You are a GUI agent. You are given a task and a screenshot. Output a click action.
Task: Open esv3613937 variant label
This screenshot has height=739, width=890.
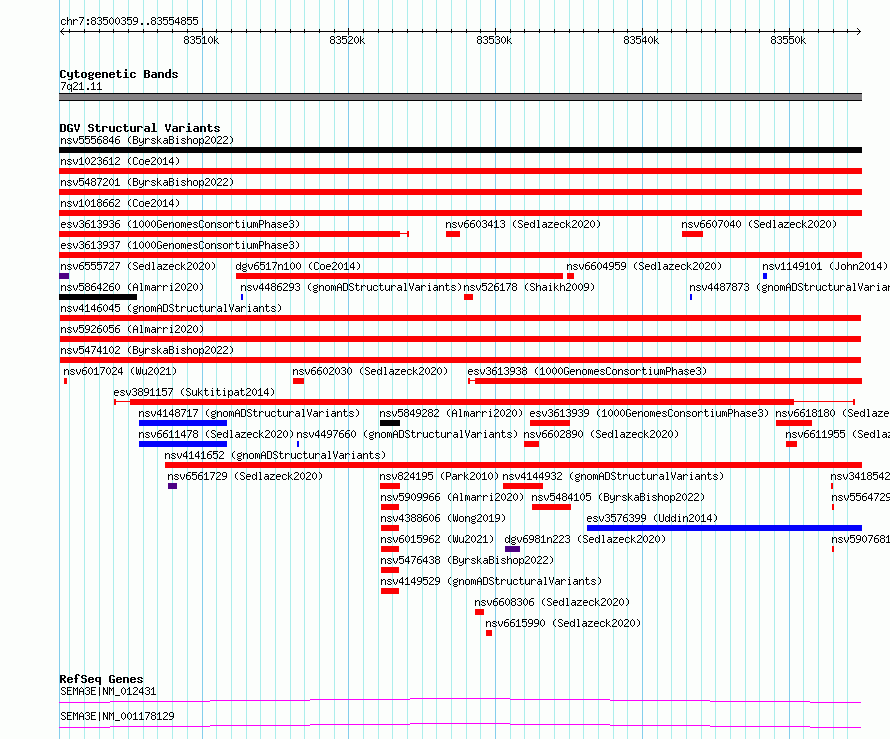pyautogui.click(x=180, y=245)
